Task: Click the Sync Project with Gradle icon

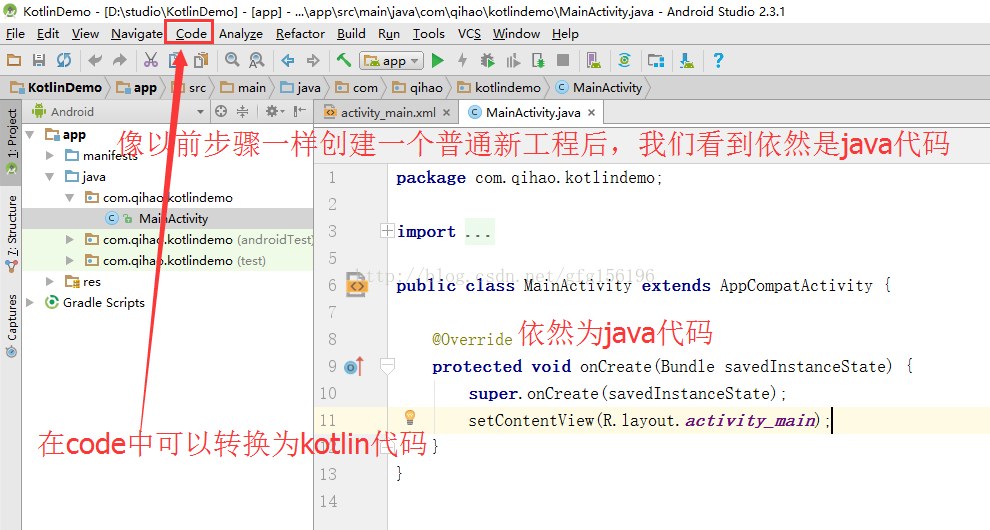Action: 624,61
